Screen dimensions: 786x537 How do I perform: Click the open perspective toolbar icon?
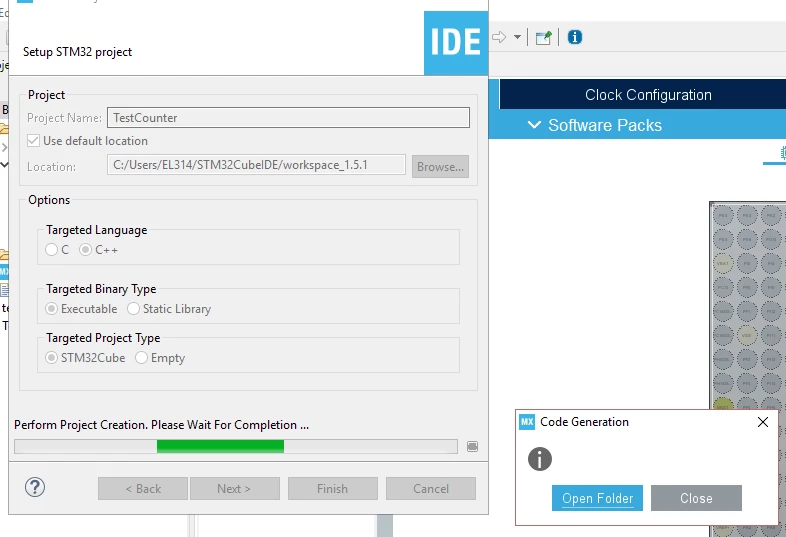(x=543, y=38)
